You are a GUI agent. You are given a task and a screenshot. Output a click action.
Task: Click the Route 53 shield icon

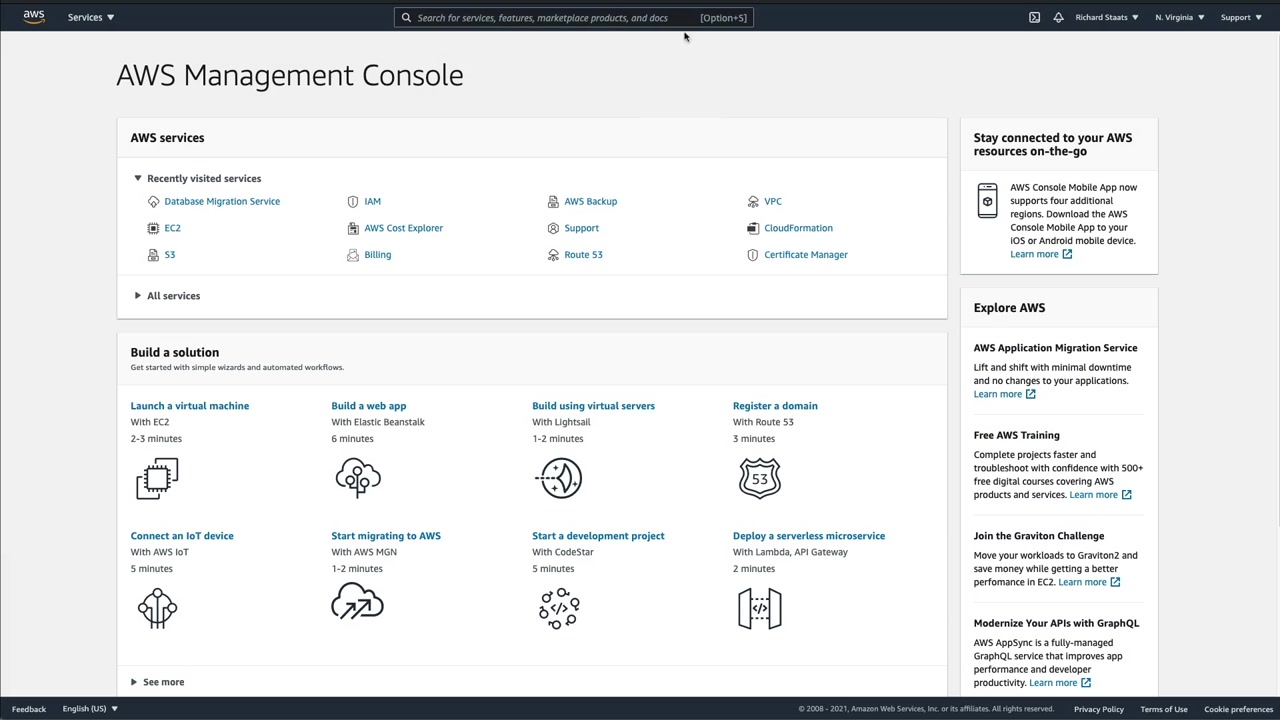pos(760,478)
